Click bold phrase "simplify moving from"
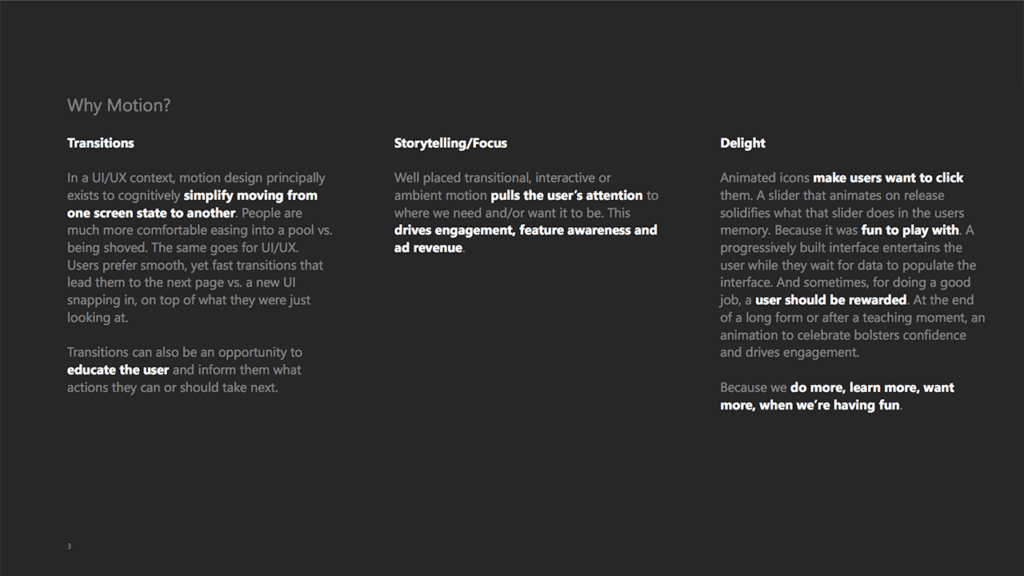This screenshot has width=1024, height=576. point(250,196)
